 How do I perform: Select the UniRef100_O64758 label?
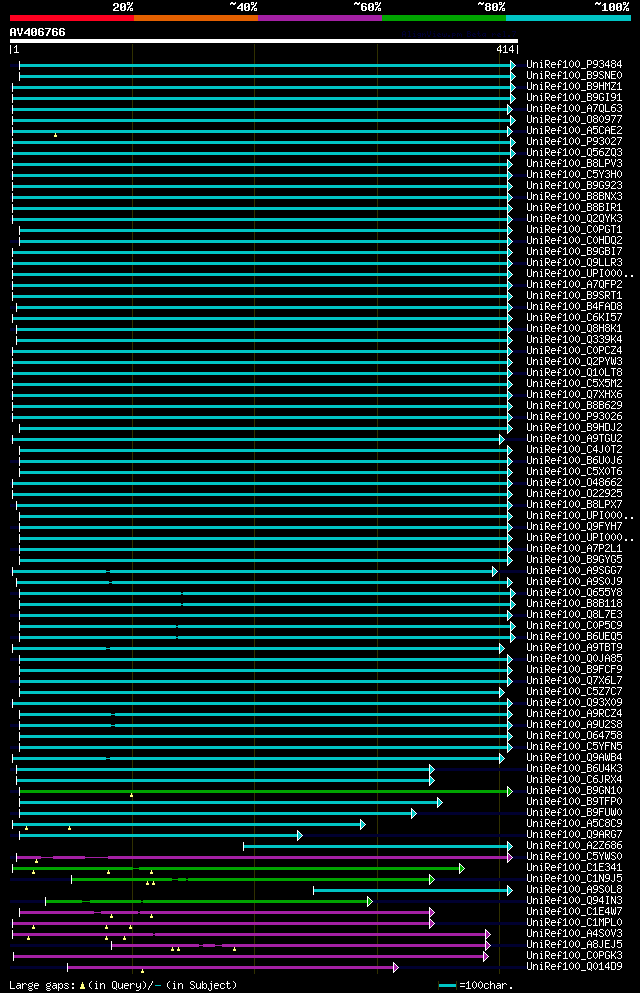tap(574, 735)
